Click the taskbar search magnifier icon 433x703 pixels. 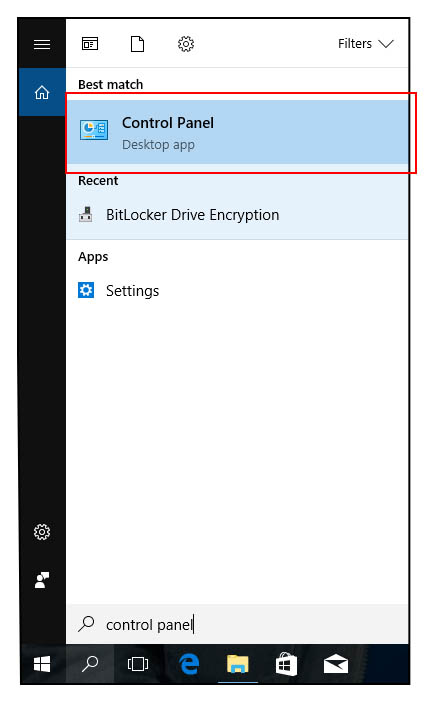click(x=90, y=664)
